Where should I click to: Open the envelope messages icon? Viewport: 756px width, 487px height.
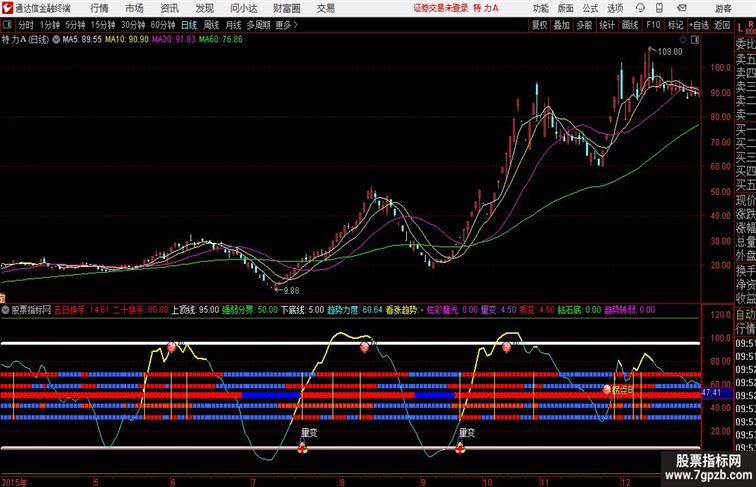pyautogui.click(x=681, y=8)
